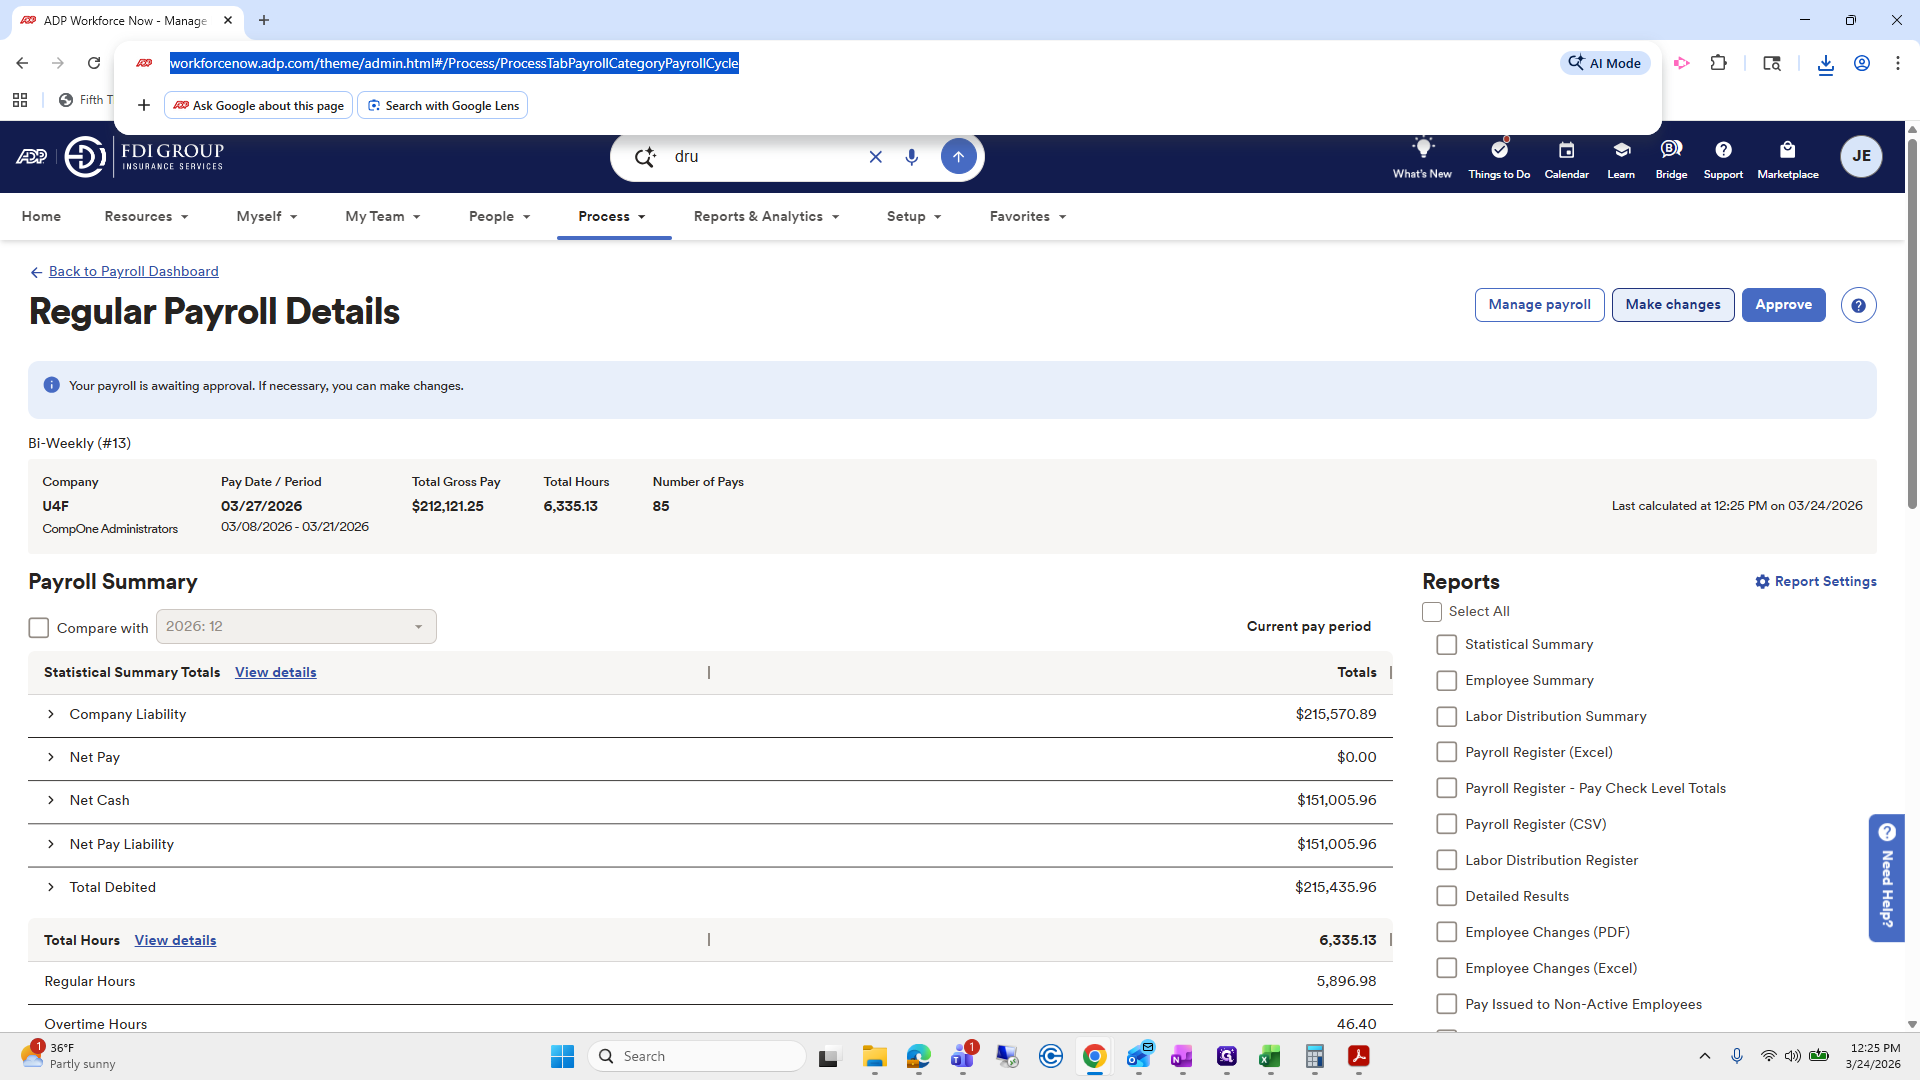Follow the Back to Payroll Dashboard link

click(x=133, y=271)
